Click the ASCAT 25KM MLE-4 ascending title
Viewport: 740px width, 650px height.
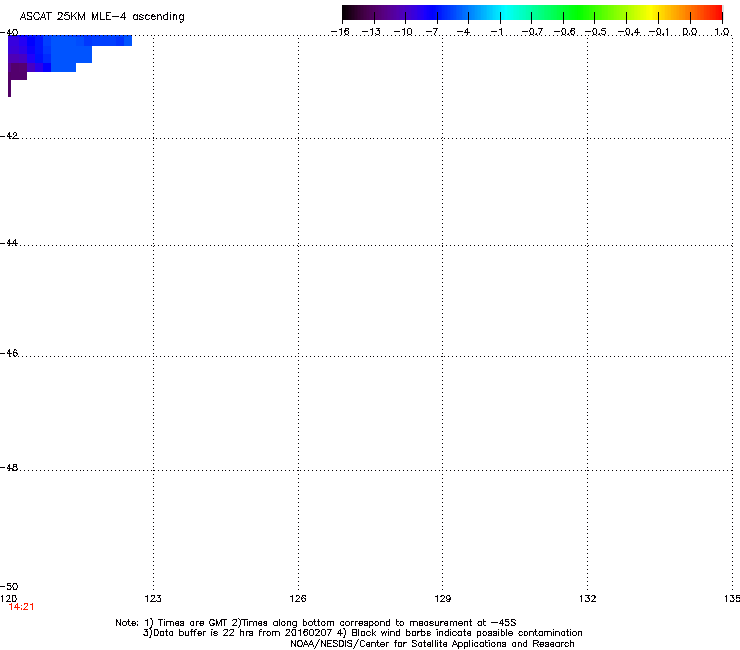click(102, 17)
